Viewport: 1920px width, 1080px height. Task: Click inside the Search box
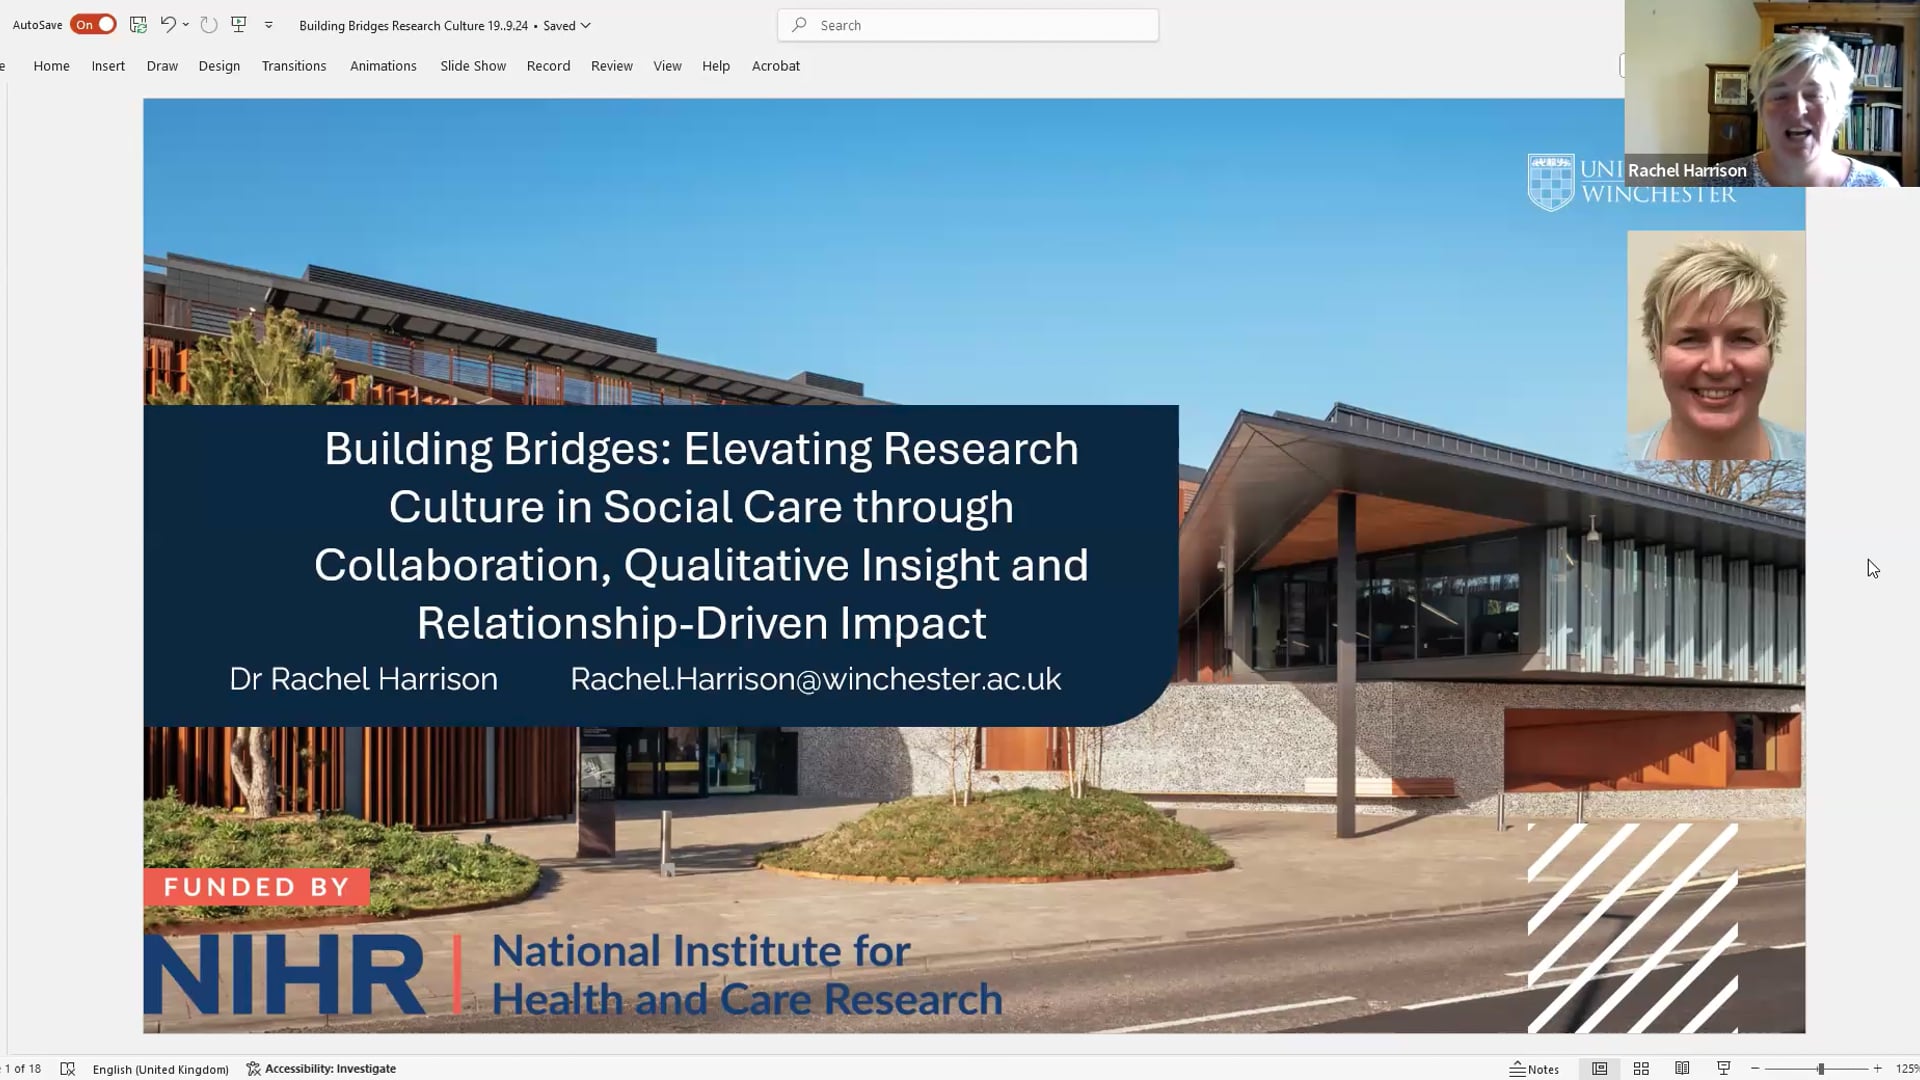(x=966, y=24)
